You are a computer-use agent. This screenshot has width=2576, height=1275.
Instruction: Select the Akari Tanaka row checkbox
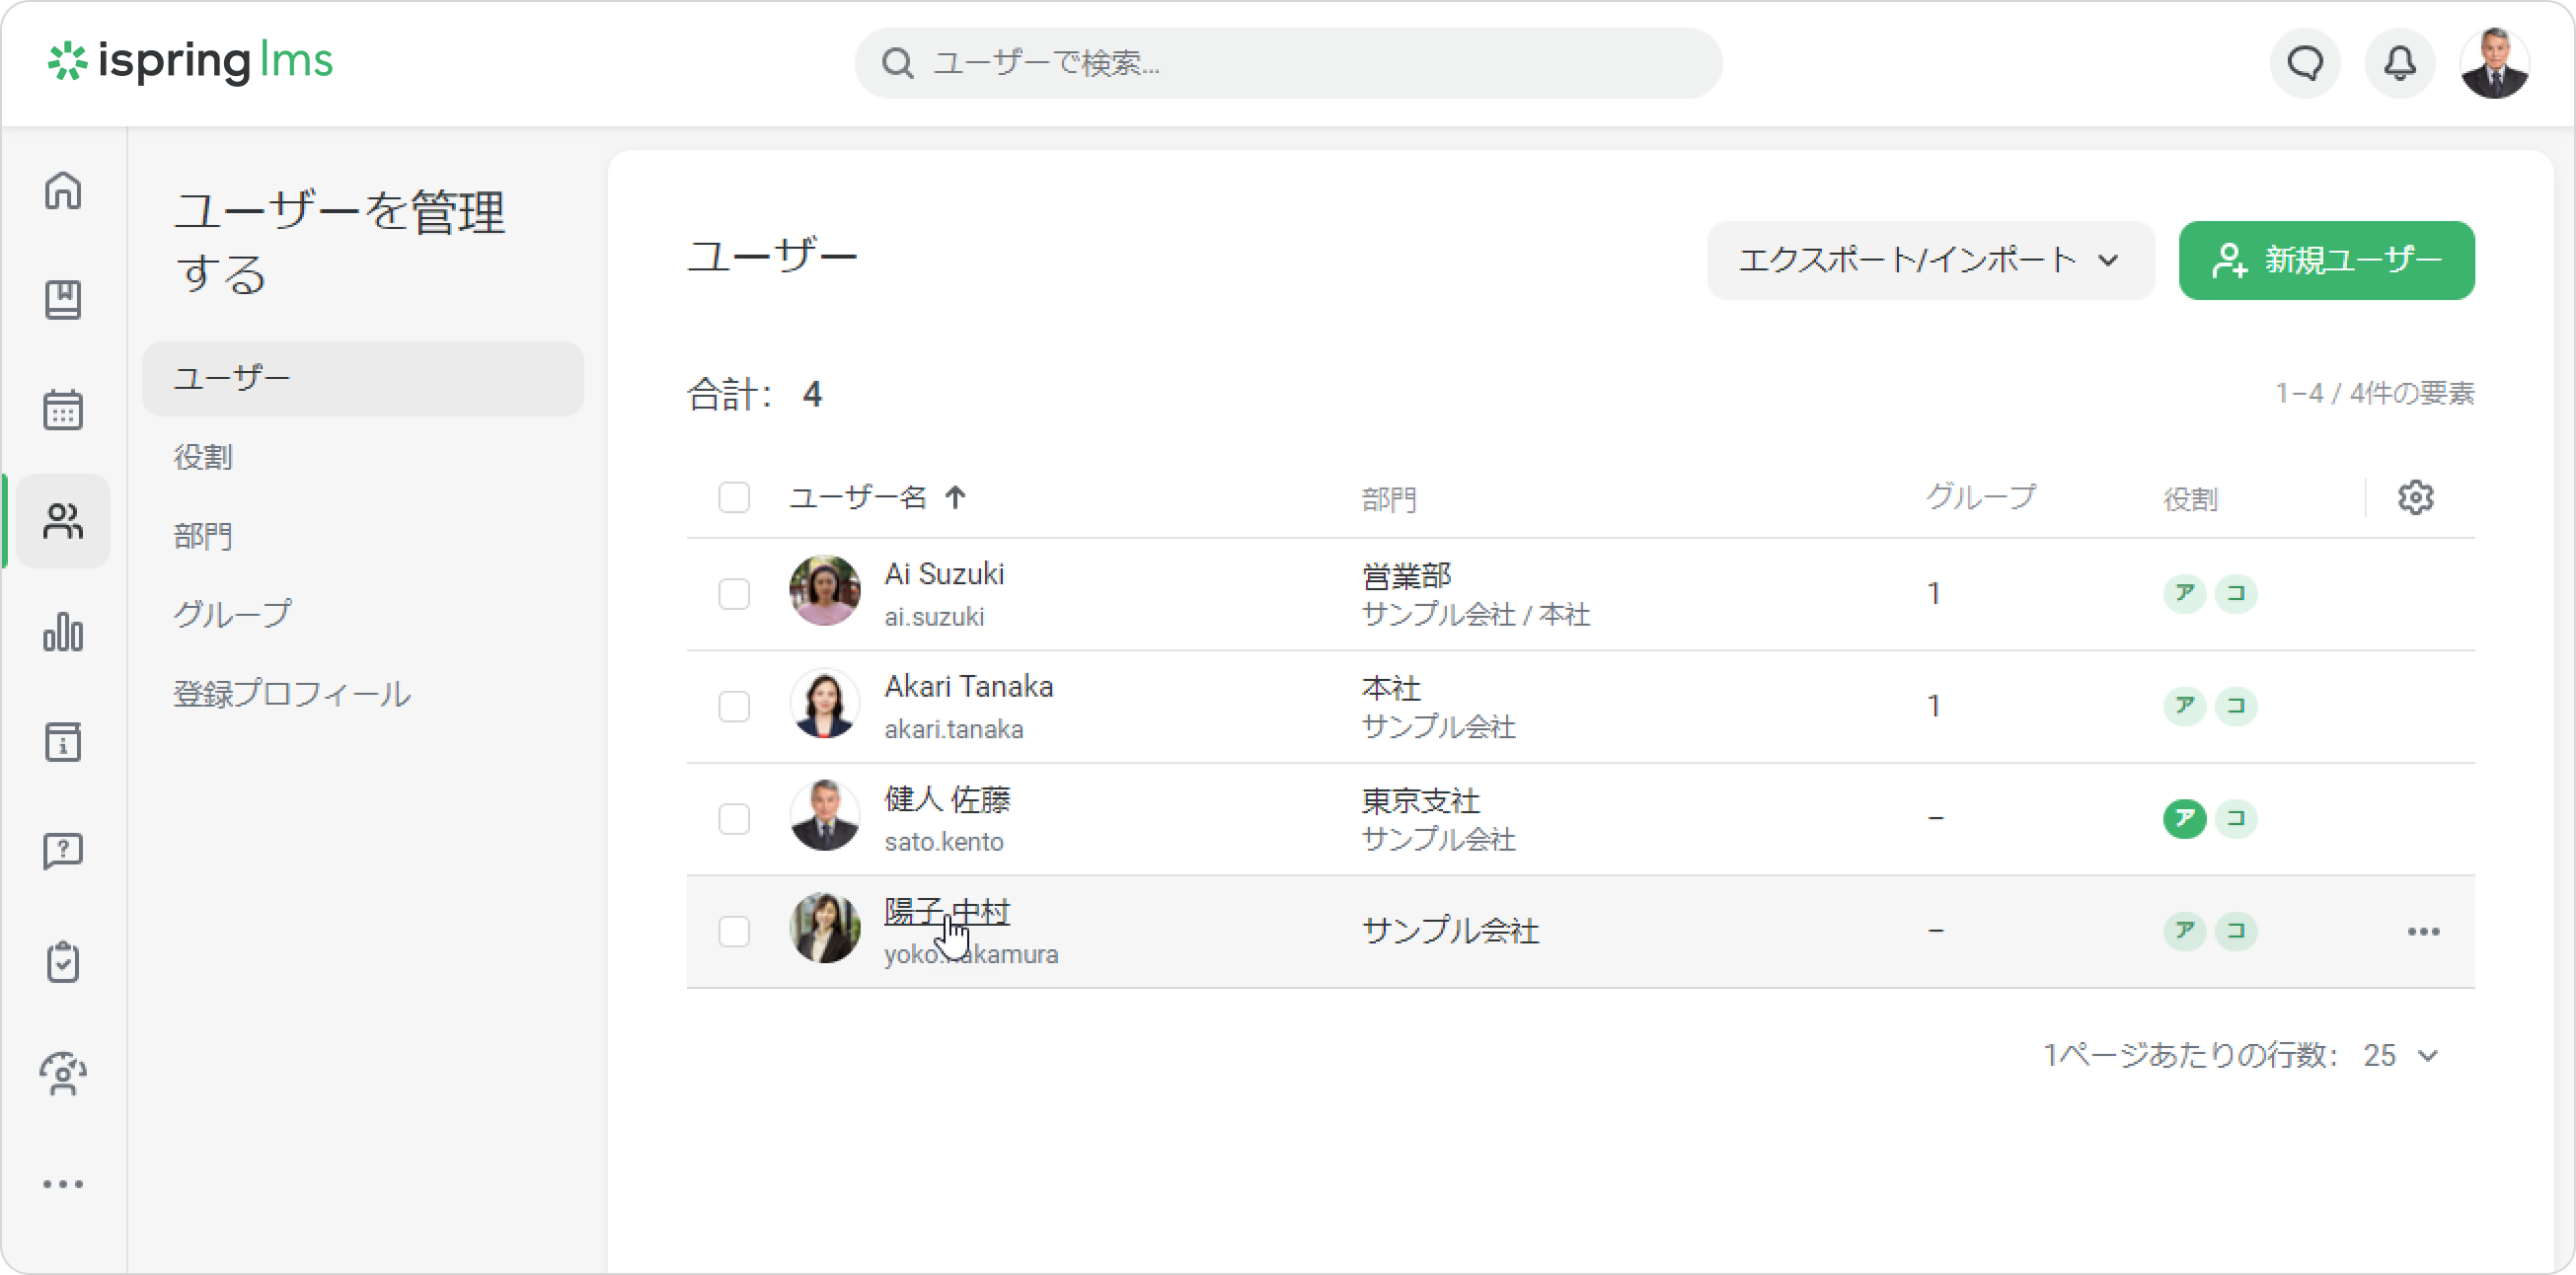pos(734,707)
